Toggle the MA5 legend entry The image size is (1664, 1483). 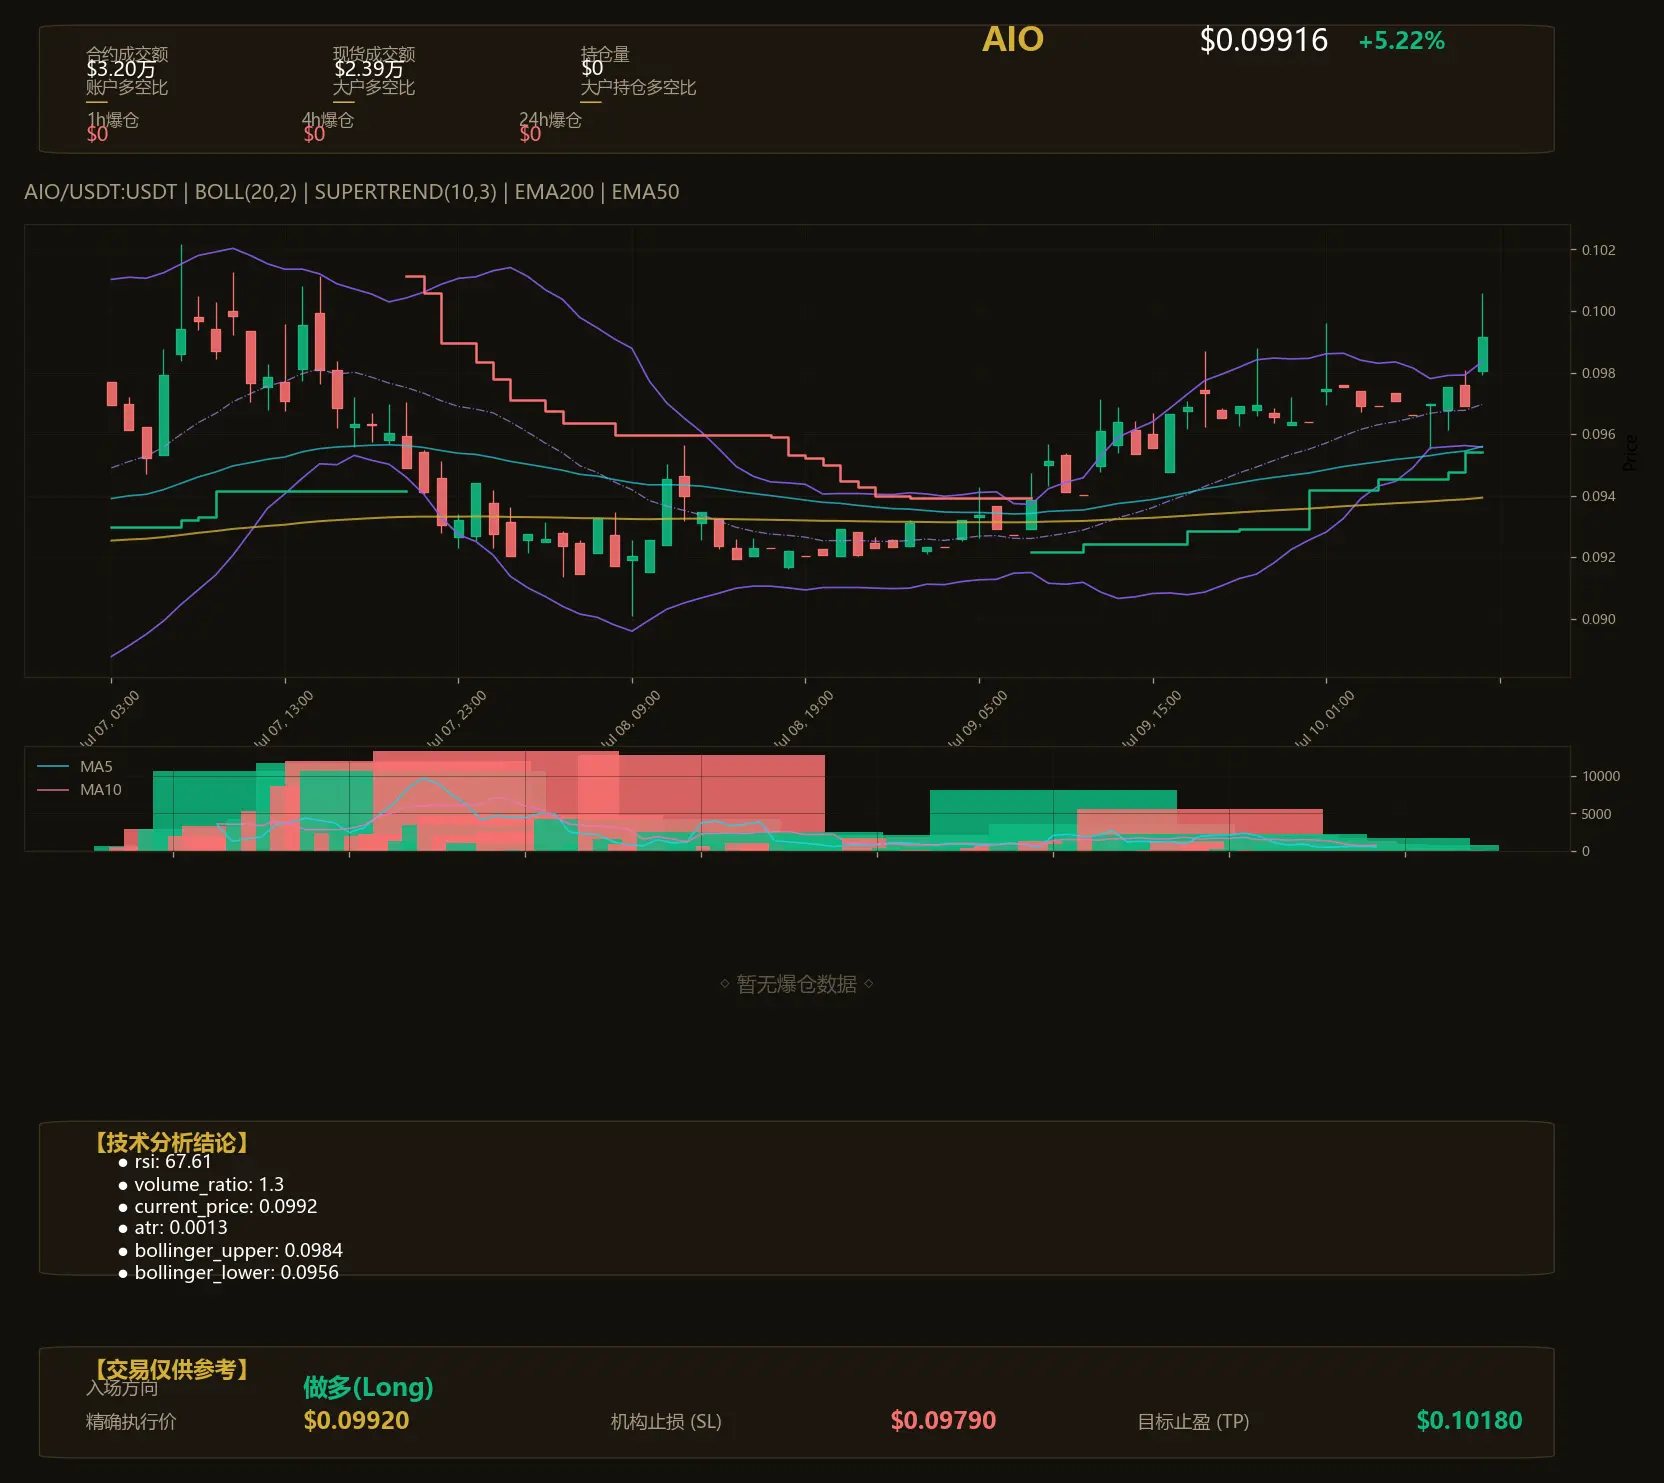click(75, 767)
